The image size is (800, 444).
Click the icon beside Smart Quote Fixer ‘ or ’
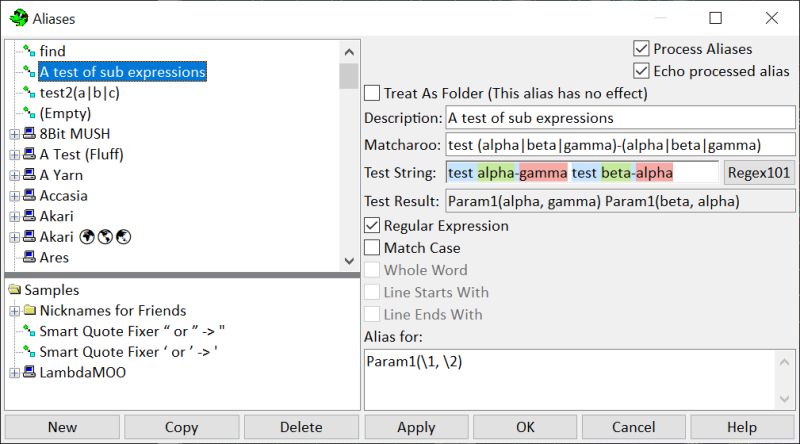tap(29, 351)
